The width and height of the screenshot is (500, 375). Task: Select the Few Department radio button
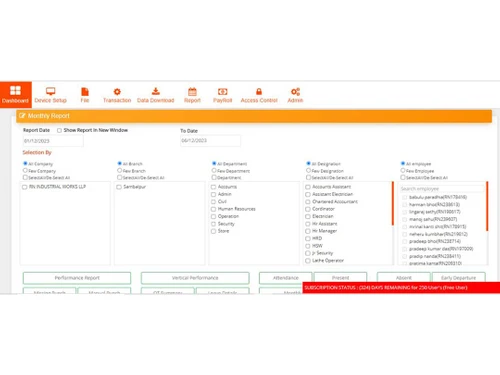point(214,170)
